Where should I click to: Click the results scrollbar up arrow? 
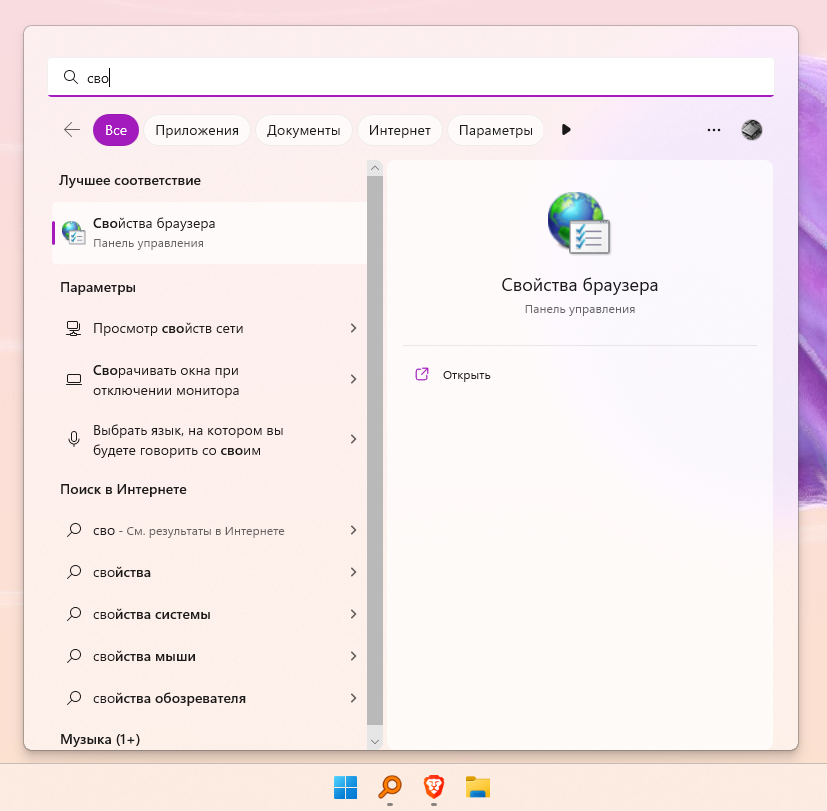click(375, 168)
